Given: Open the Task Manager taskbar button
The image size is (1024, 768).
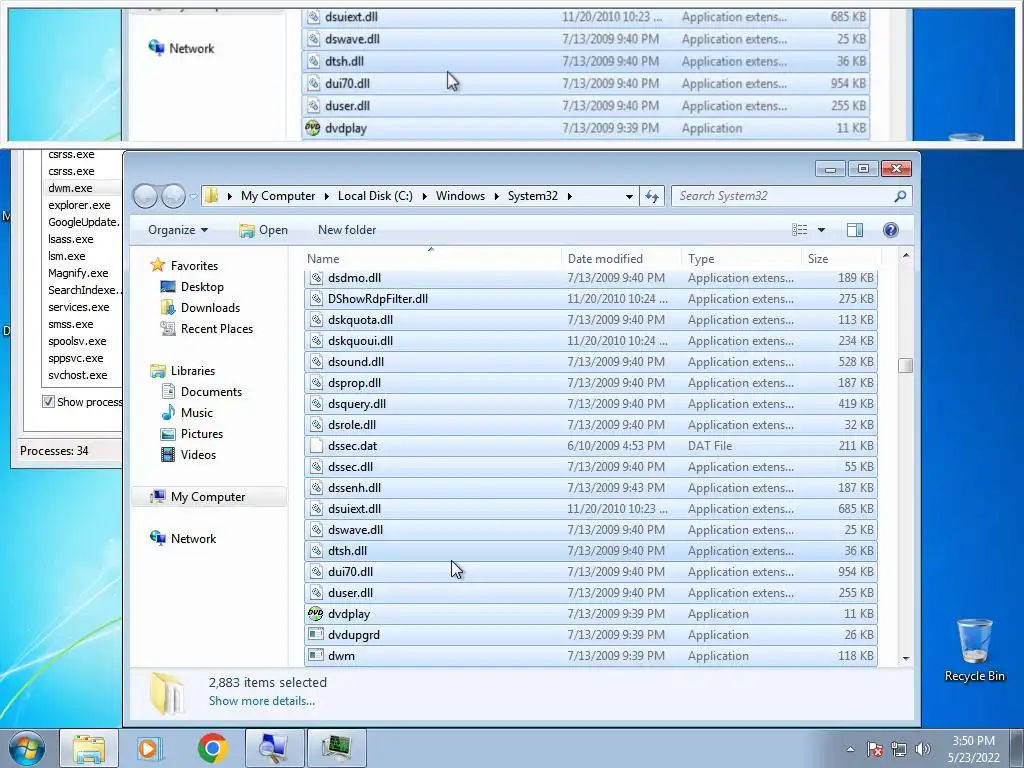Looking at the screenshot, I should click(336, 748).
